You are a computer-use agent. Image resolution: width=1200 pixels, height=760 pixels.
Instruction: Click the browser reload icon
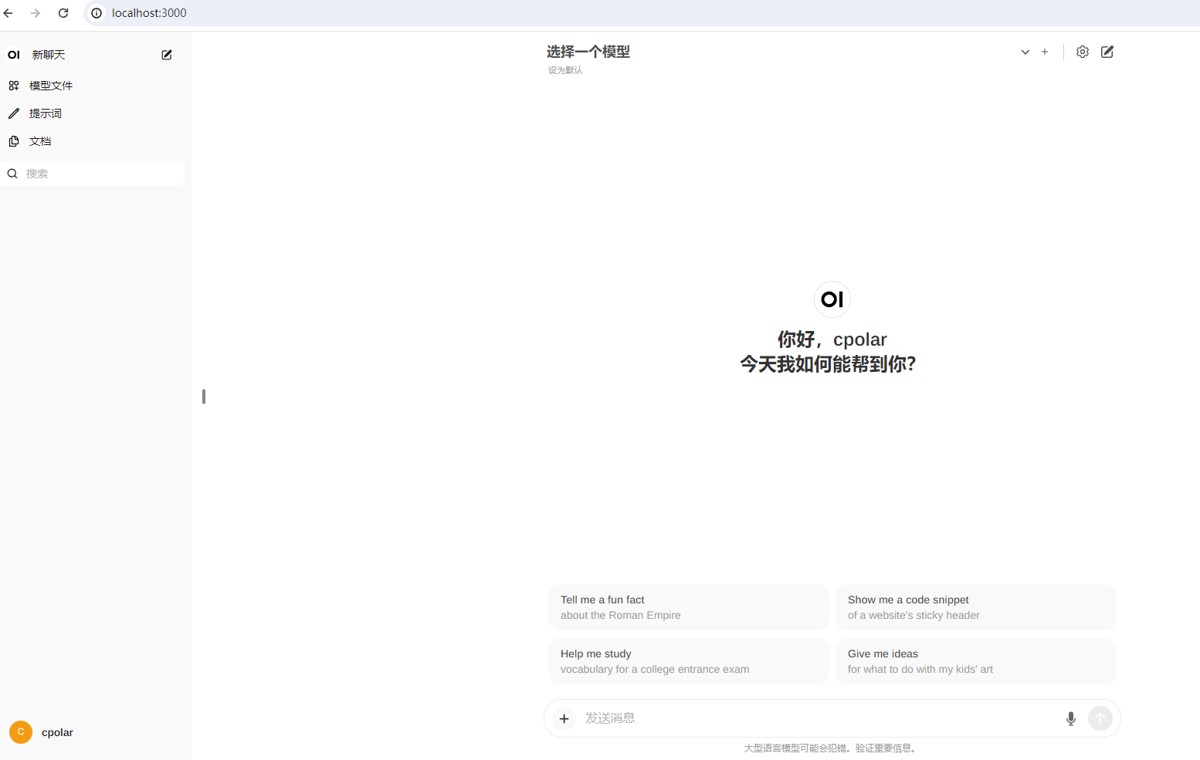63,13
